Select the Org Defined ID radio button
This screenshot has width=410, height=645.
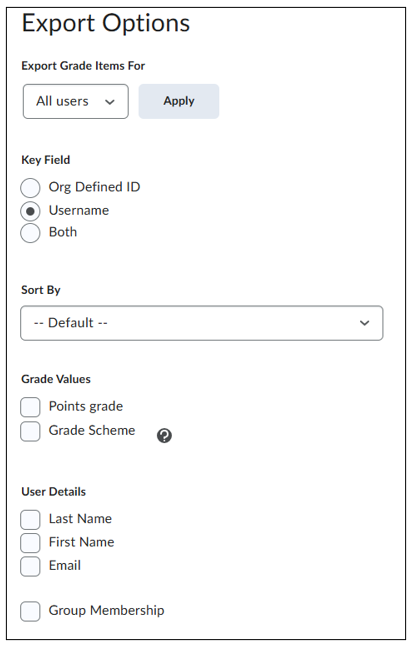pyautogui.click(x=30, y=188)
